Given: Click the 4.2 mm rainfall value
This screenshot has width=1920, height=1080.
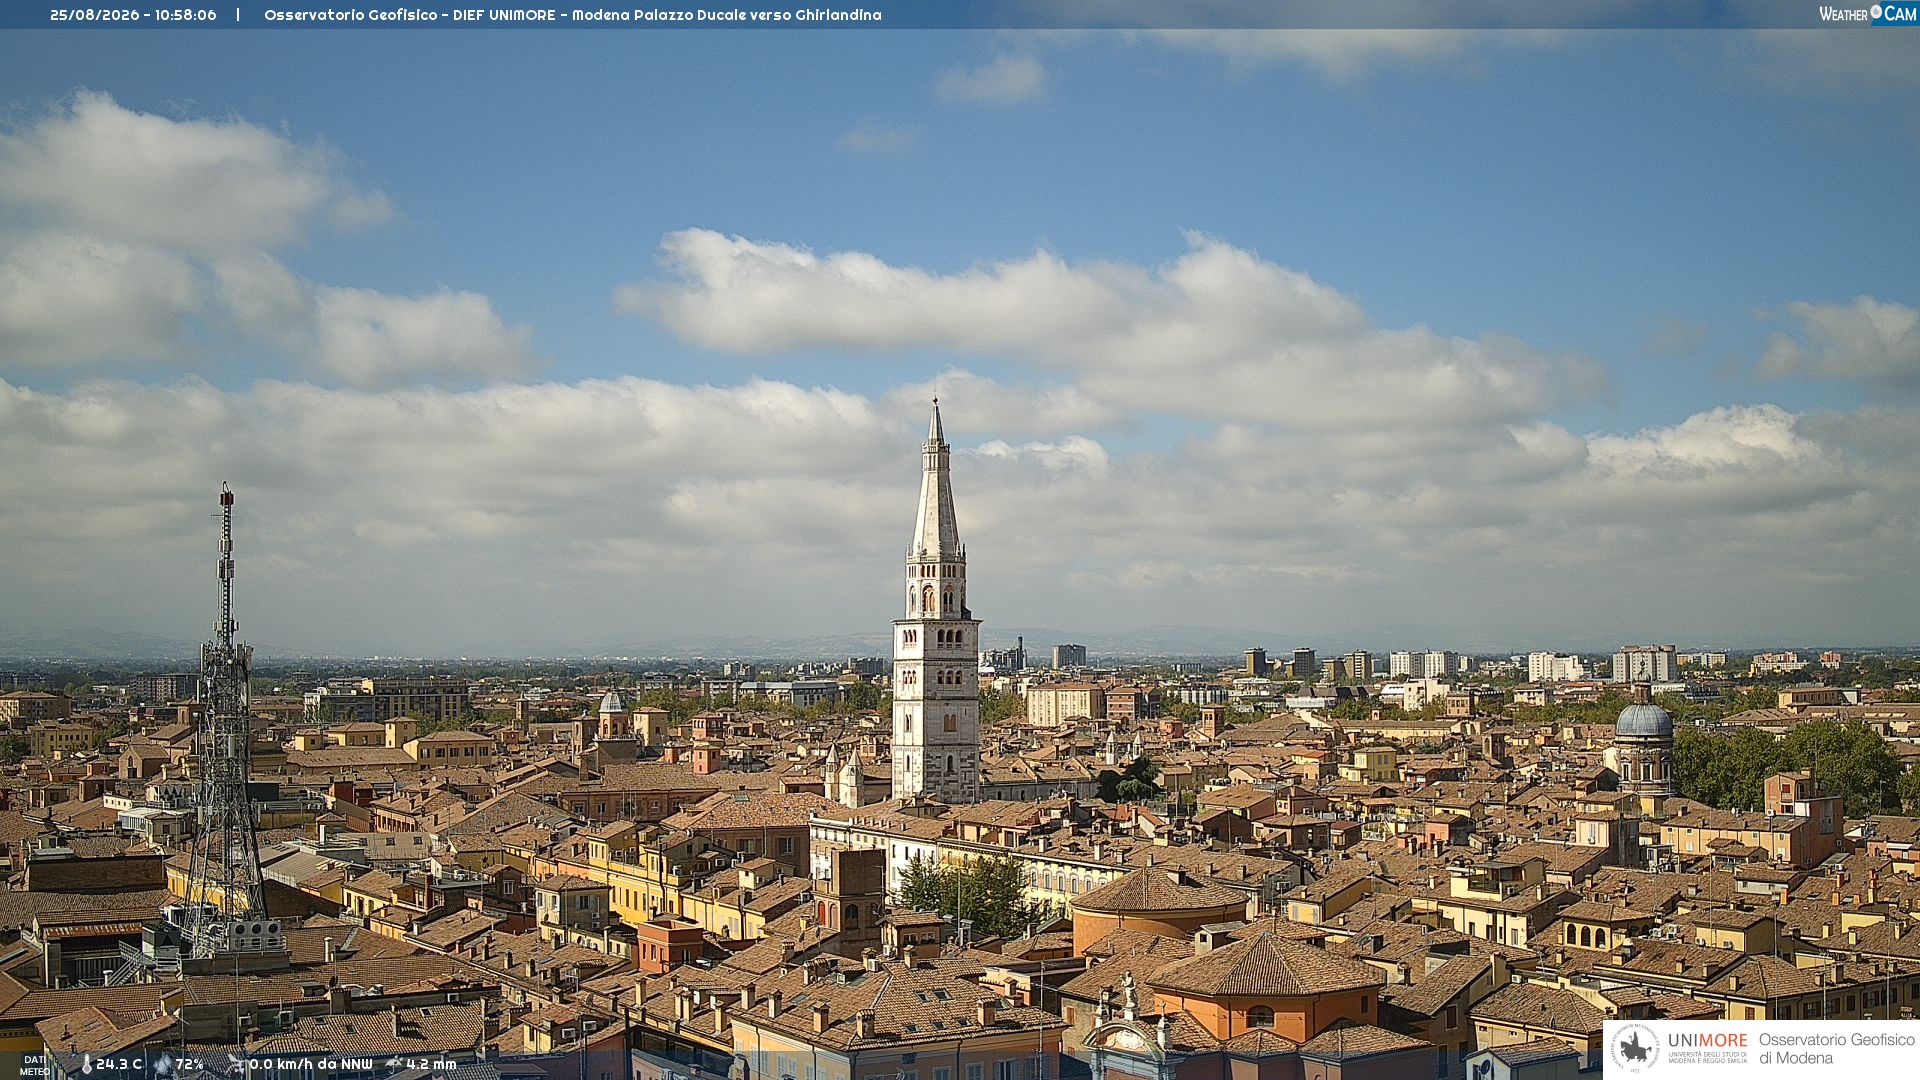Looking at the screenshot, I should tap(431, 1064).
